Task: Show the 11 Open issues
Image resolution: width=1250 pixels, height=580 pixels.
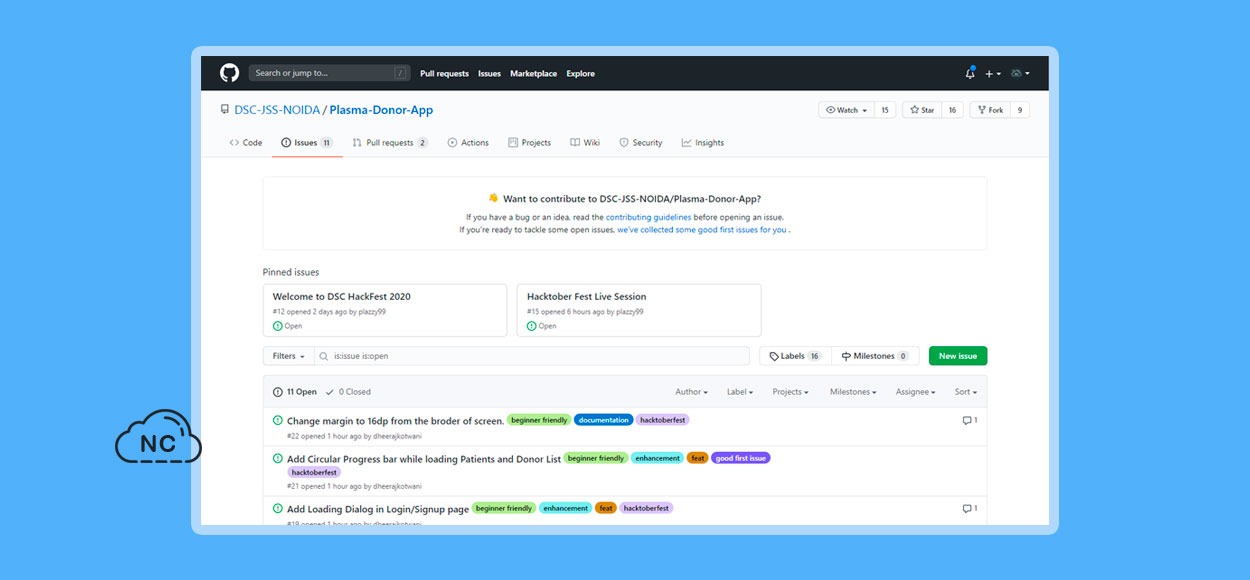Action: [x=295, y=392]
